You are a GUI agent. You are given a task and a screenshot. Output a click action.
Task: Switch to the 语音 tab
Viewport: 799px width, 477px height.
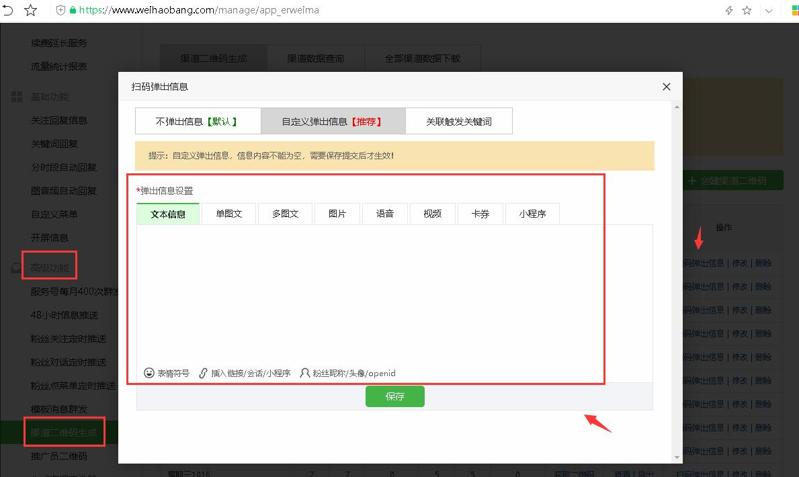click(385, 214)
